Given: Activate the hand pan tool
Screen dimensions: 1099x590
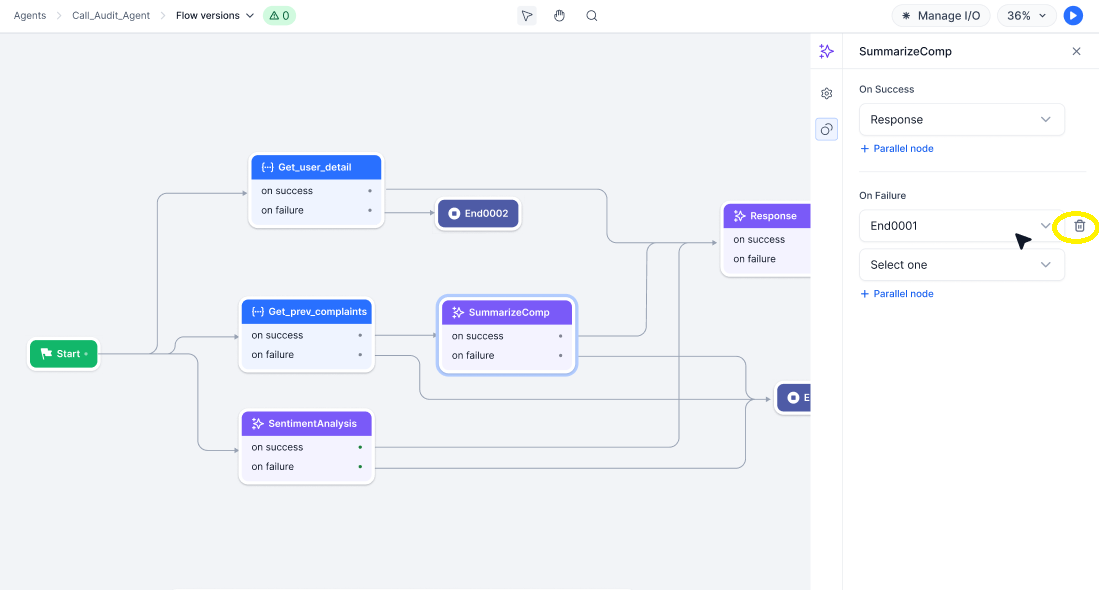Looking at the screenshot, I should click(x=560, y=16).
